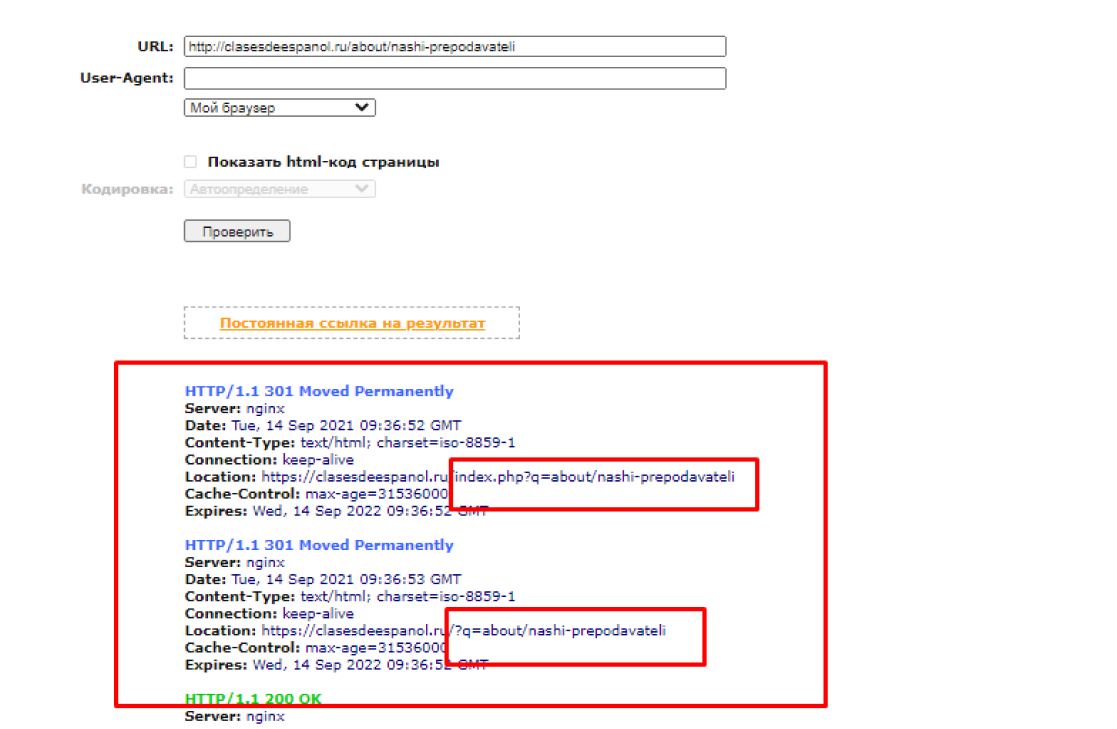1117x729 pixels.
Task: Click the URL input field
Action: [x=454, y=47]
